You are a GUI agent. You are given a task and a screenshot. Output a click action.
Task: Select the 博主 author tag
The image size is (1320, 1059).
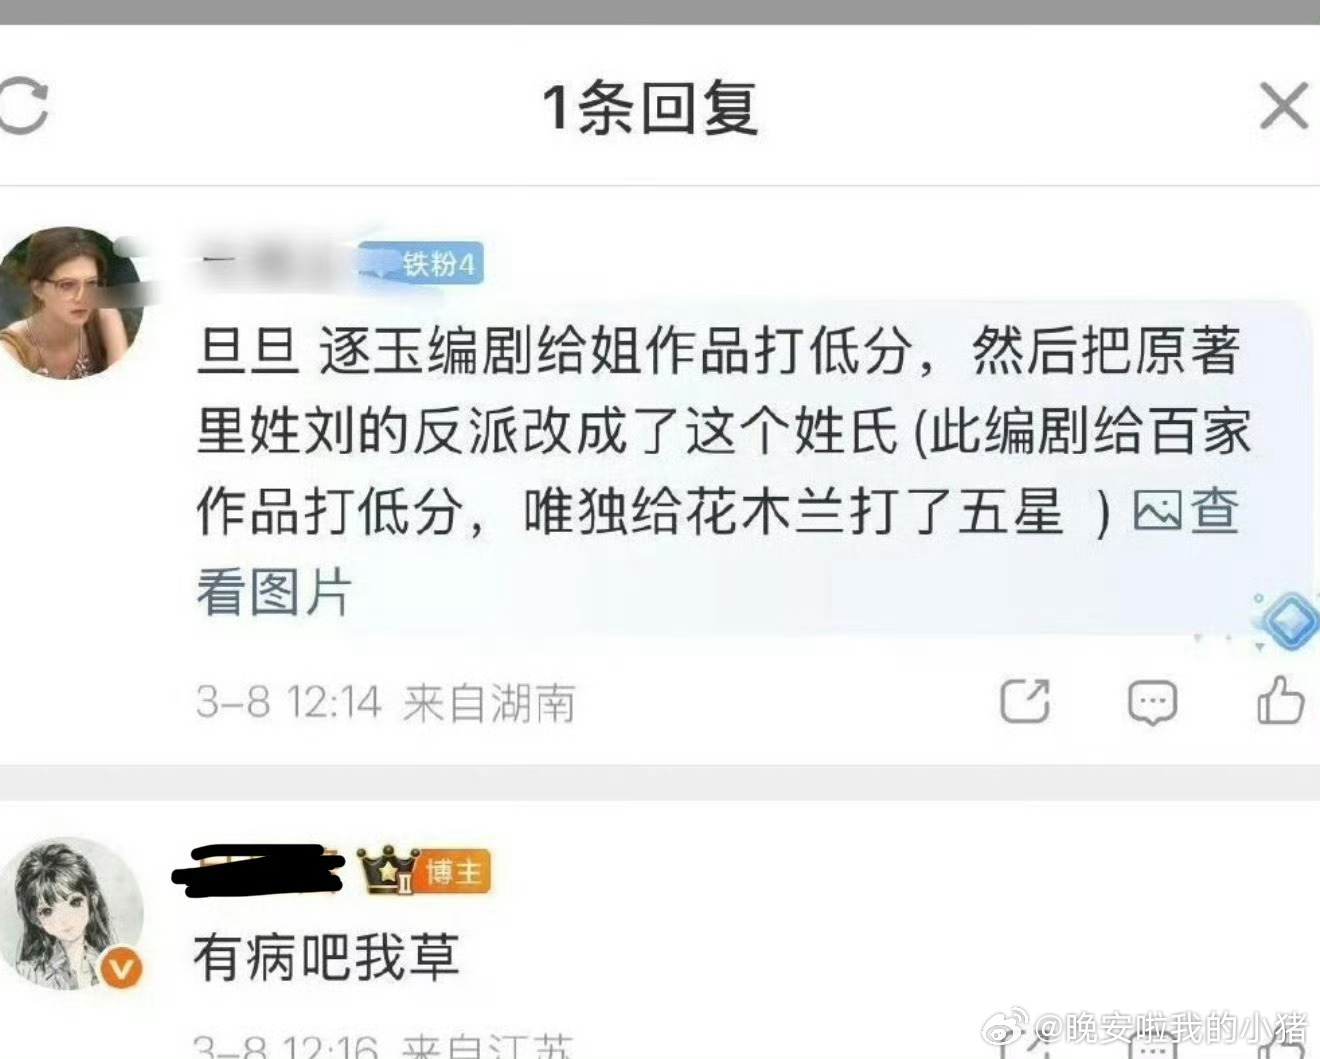[455, 872]
